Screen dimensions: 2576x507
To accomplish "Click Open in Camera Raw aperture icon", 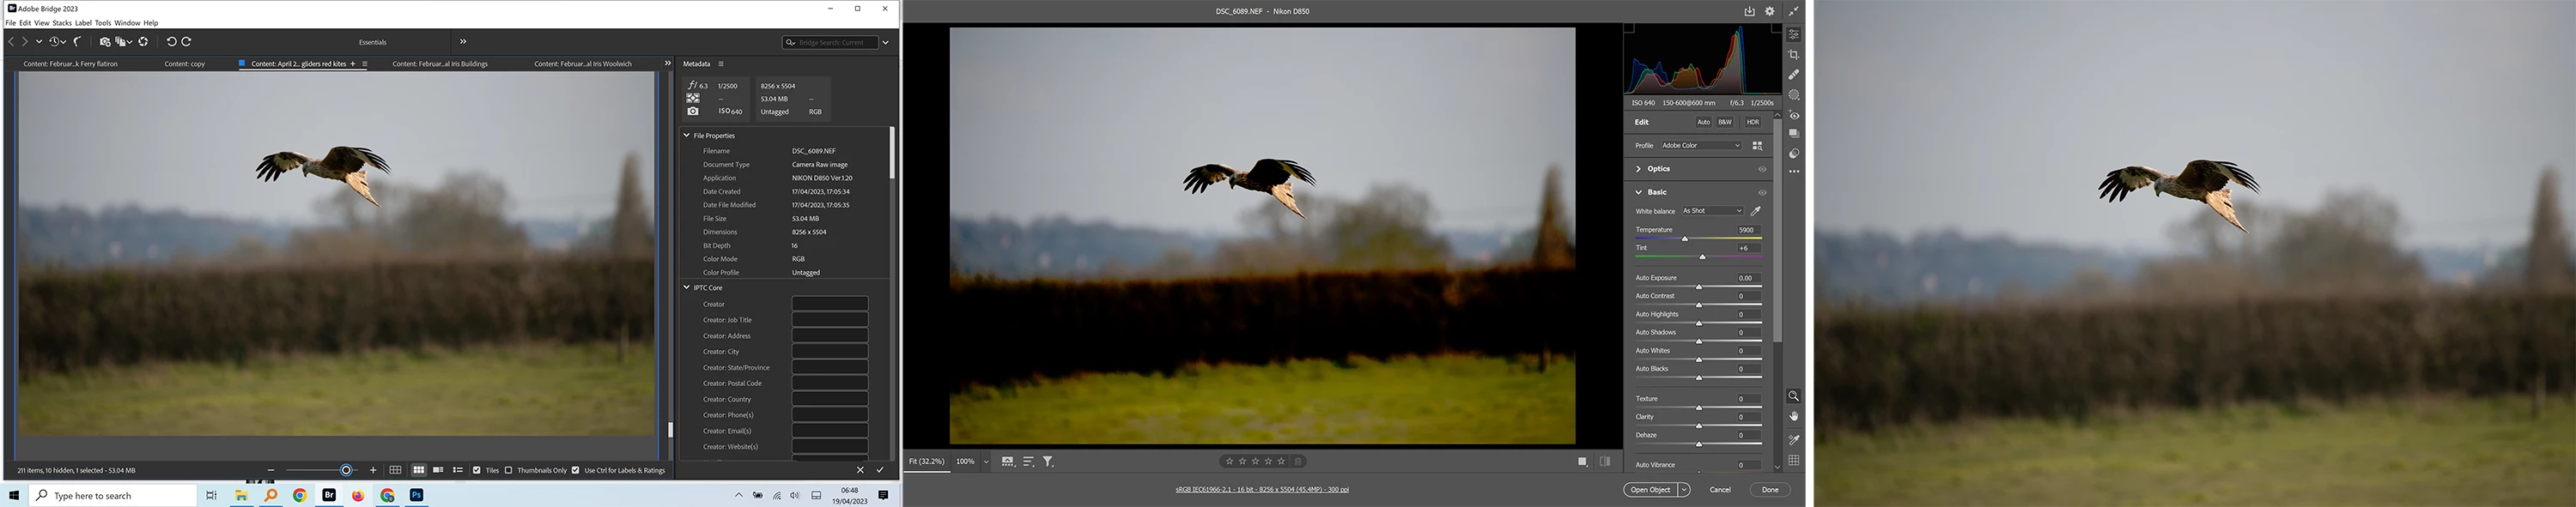I will pos(143,42).
